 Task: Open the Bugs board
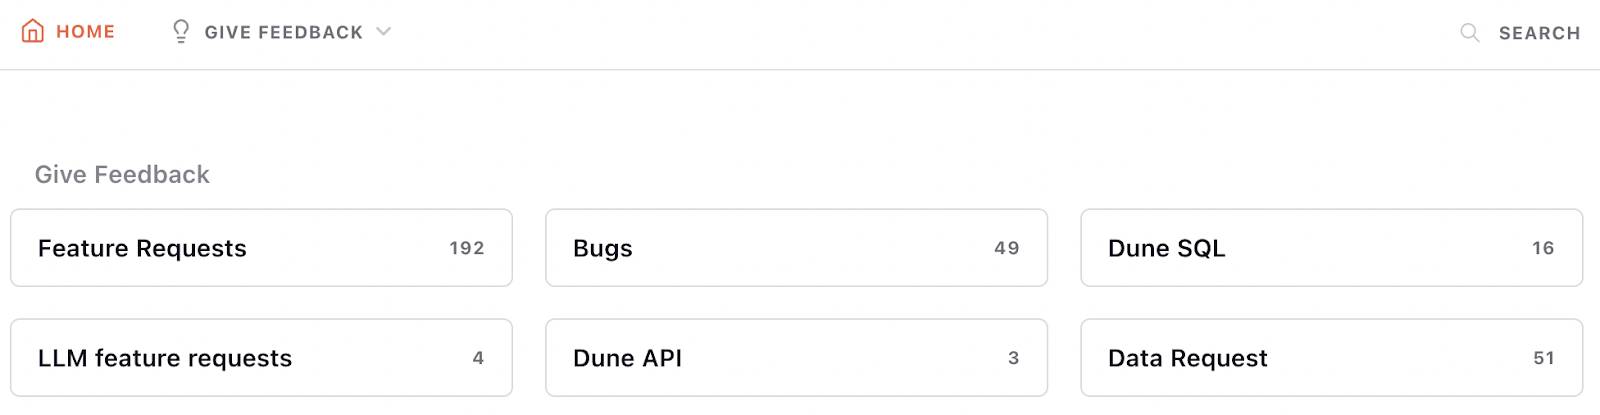pyautogui.click(x=796, y=248)
